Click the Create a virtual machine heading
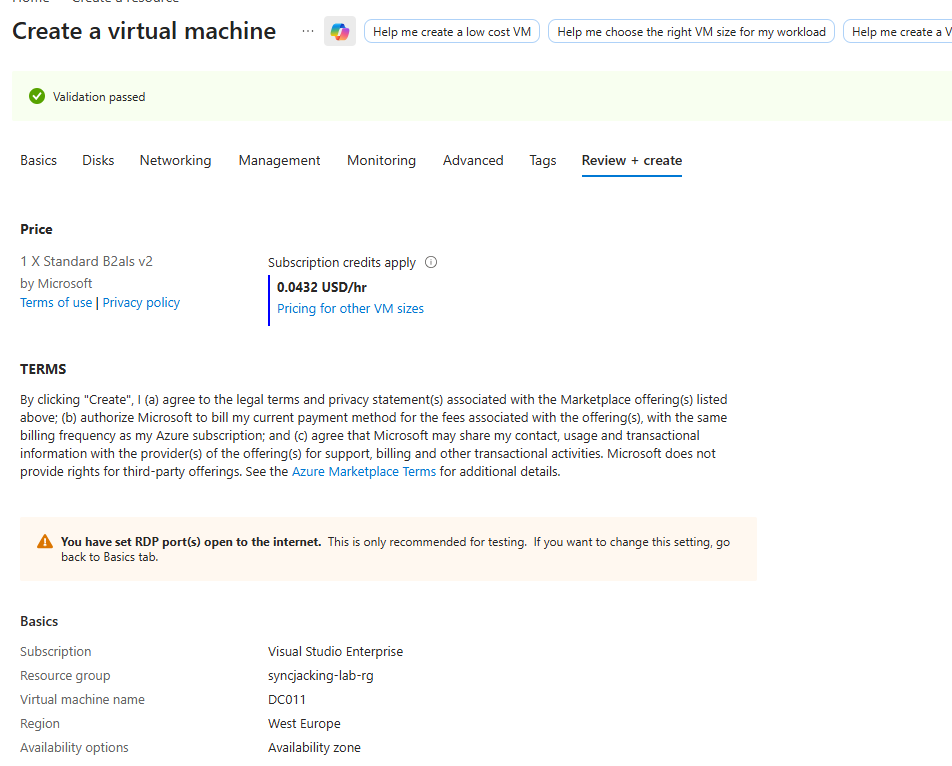The width and height of the screenshot is (952, 766). click(144, 31)
